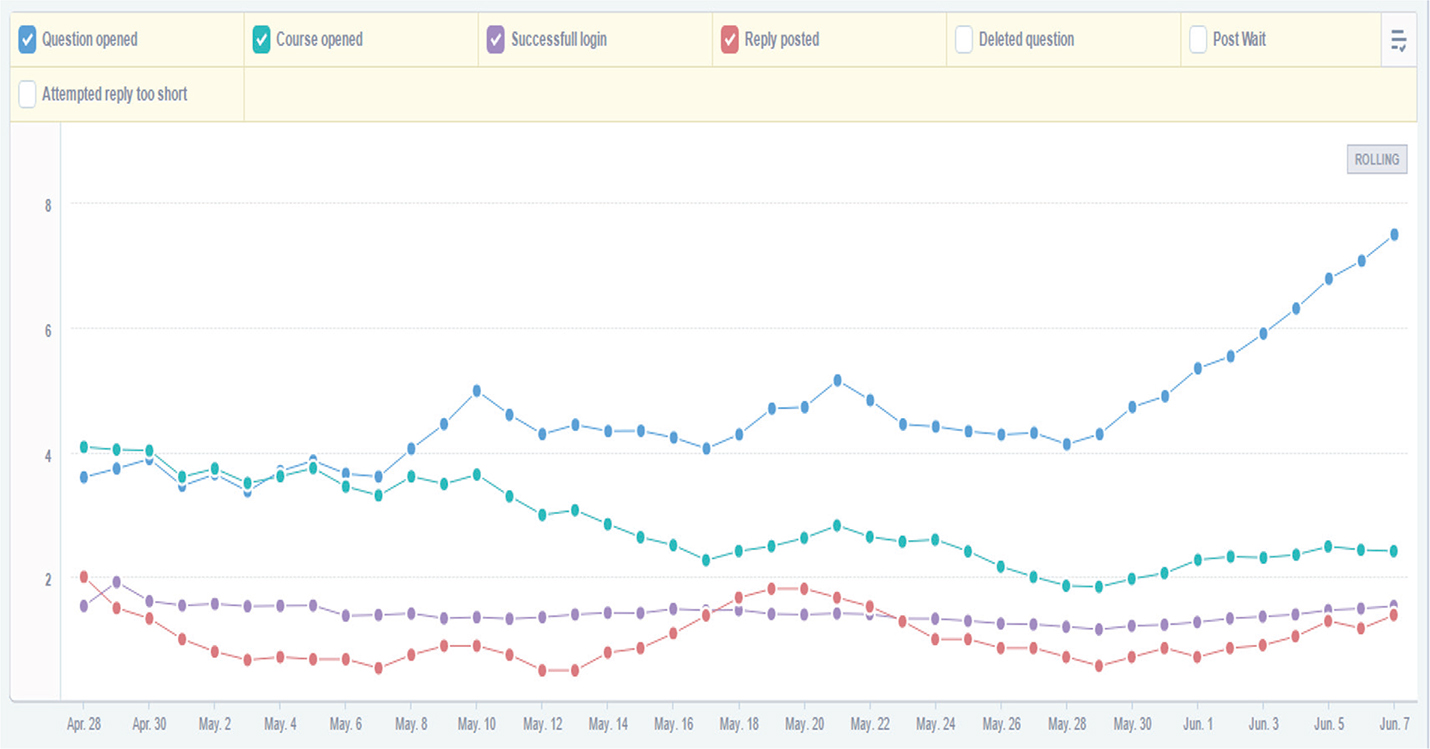Screen dimensions: 1430x749
Task: Uncheck the Question opened checkbox
Action: (28, 40)
